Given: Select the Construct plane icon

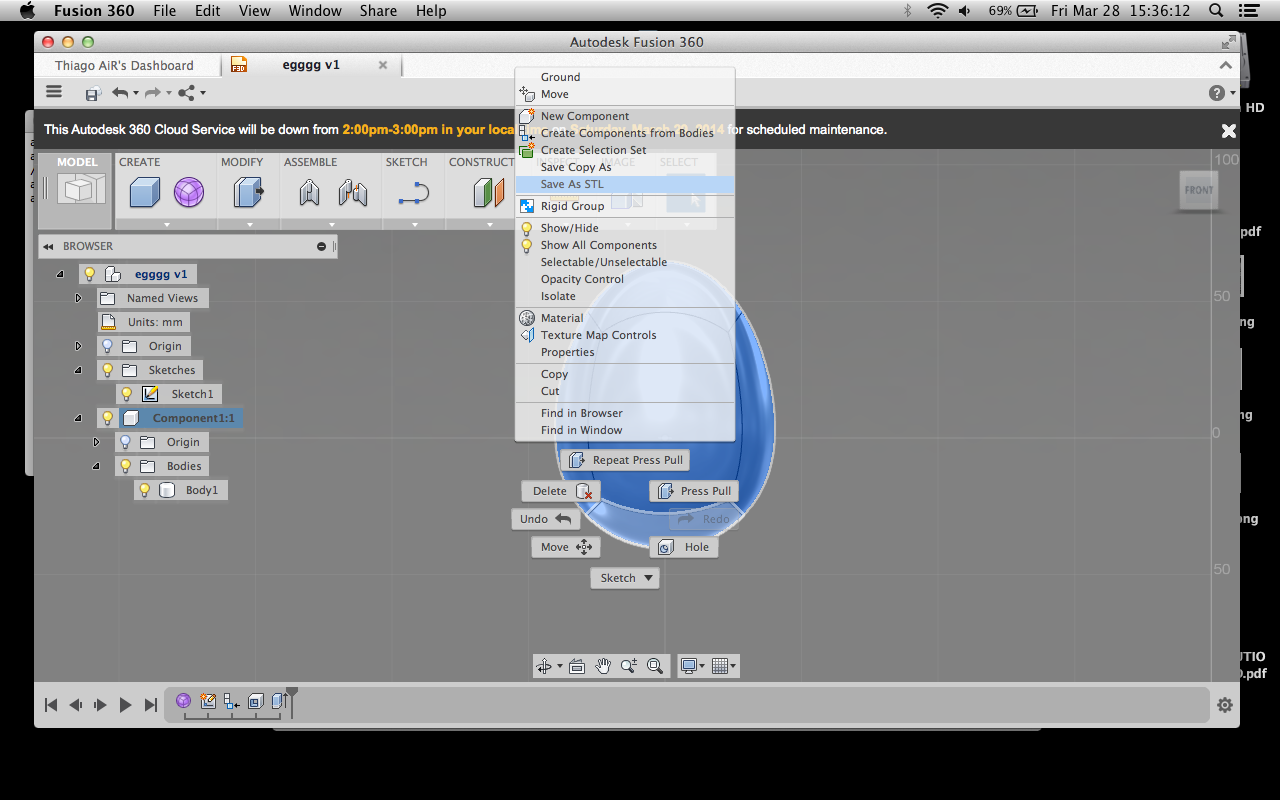Looking at the screenshot, I should [x=489, y=191].
